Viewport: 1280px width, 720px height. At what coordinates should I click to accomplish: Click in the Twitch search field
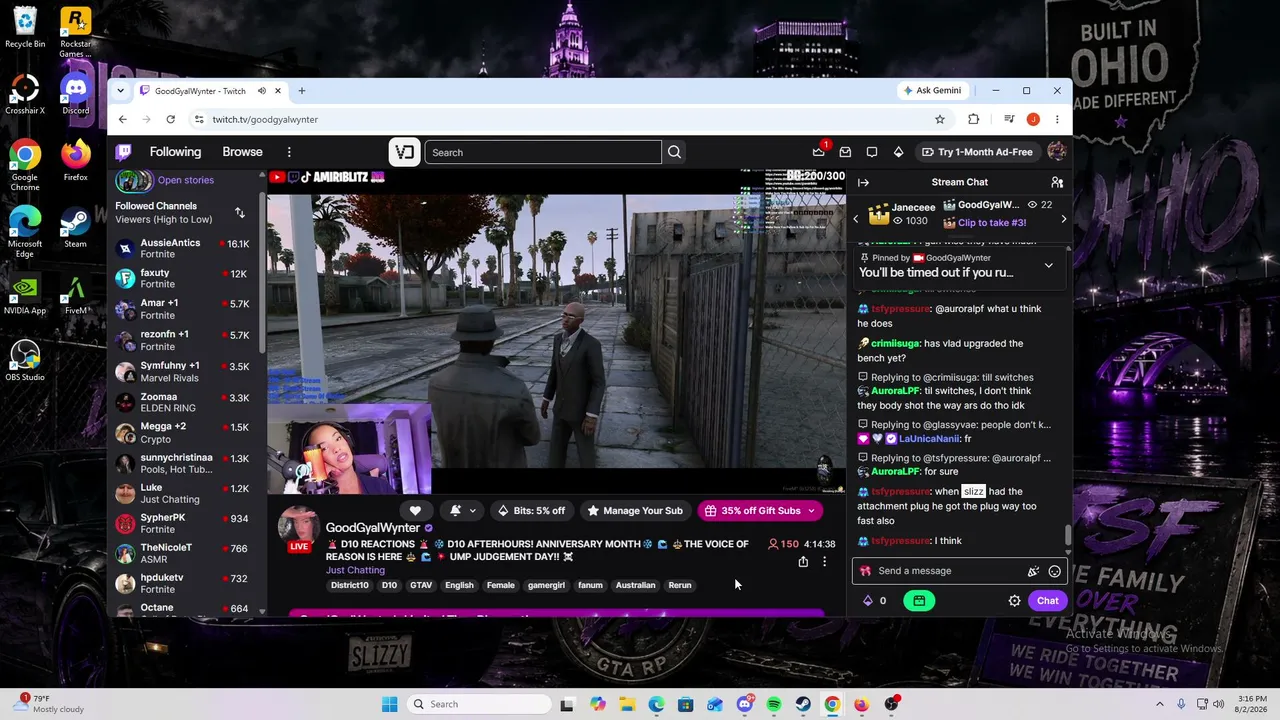(543, 152)
